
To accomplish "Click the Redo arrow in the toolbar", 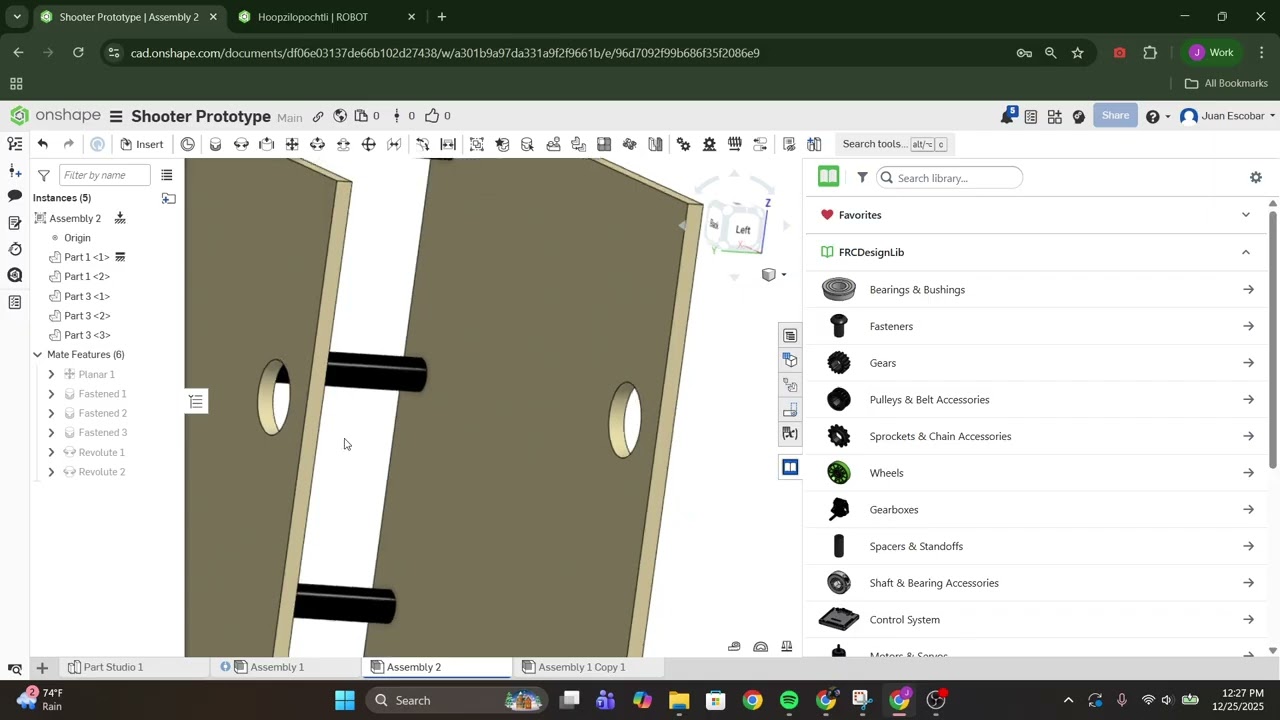I will point(69,144).
